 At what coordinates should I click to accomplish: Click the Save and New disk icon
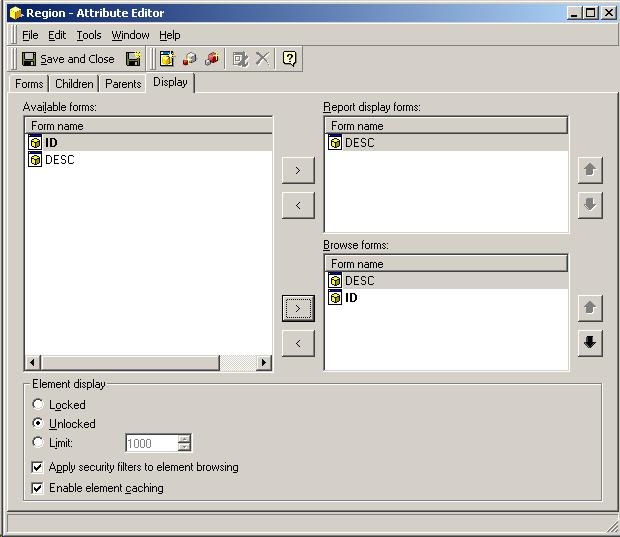point(133,59)
